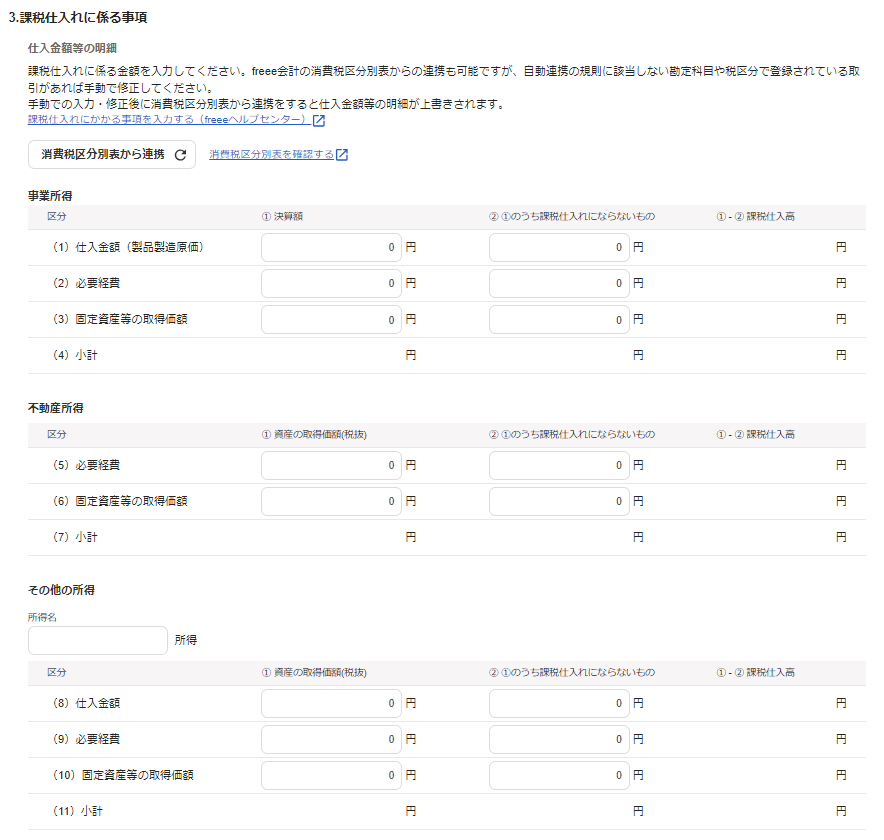Focus 課税仕入れにならないもの field for (1) 仕入金額
884x840 pixels.
point(559,247)
